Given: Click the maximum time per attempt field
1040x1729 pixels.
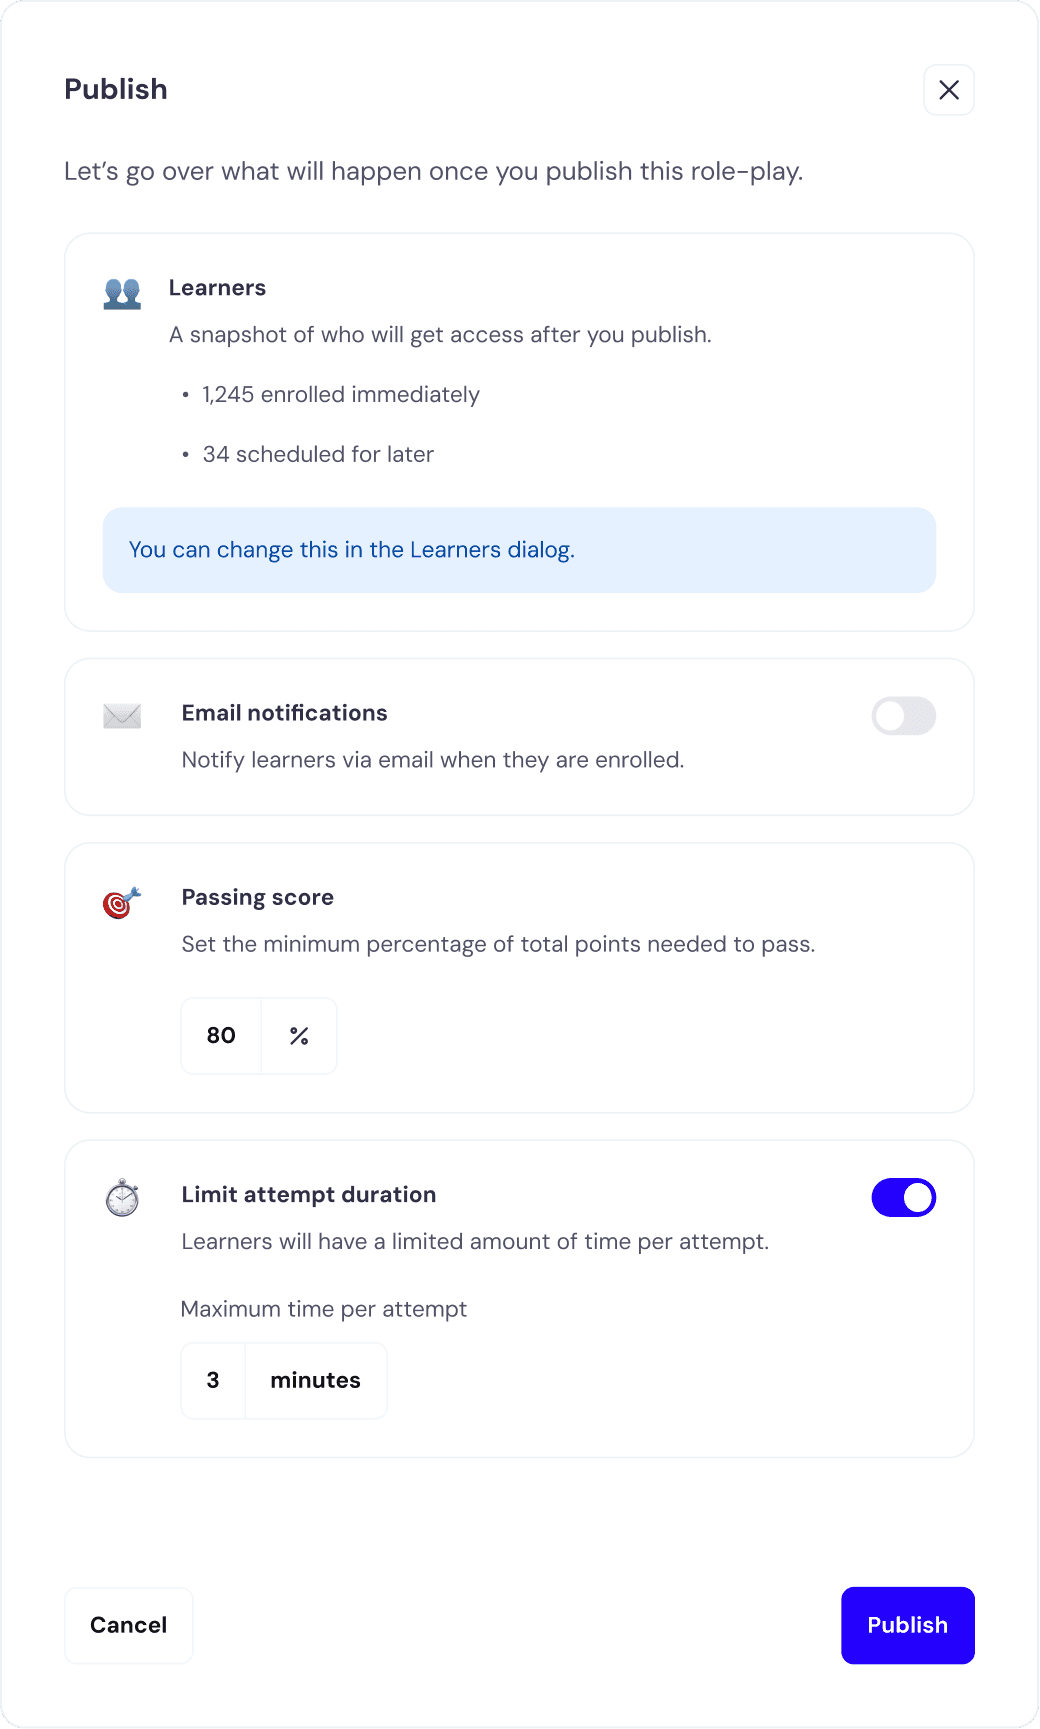Looking at the screenshot, I should [213, 1381].
